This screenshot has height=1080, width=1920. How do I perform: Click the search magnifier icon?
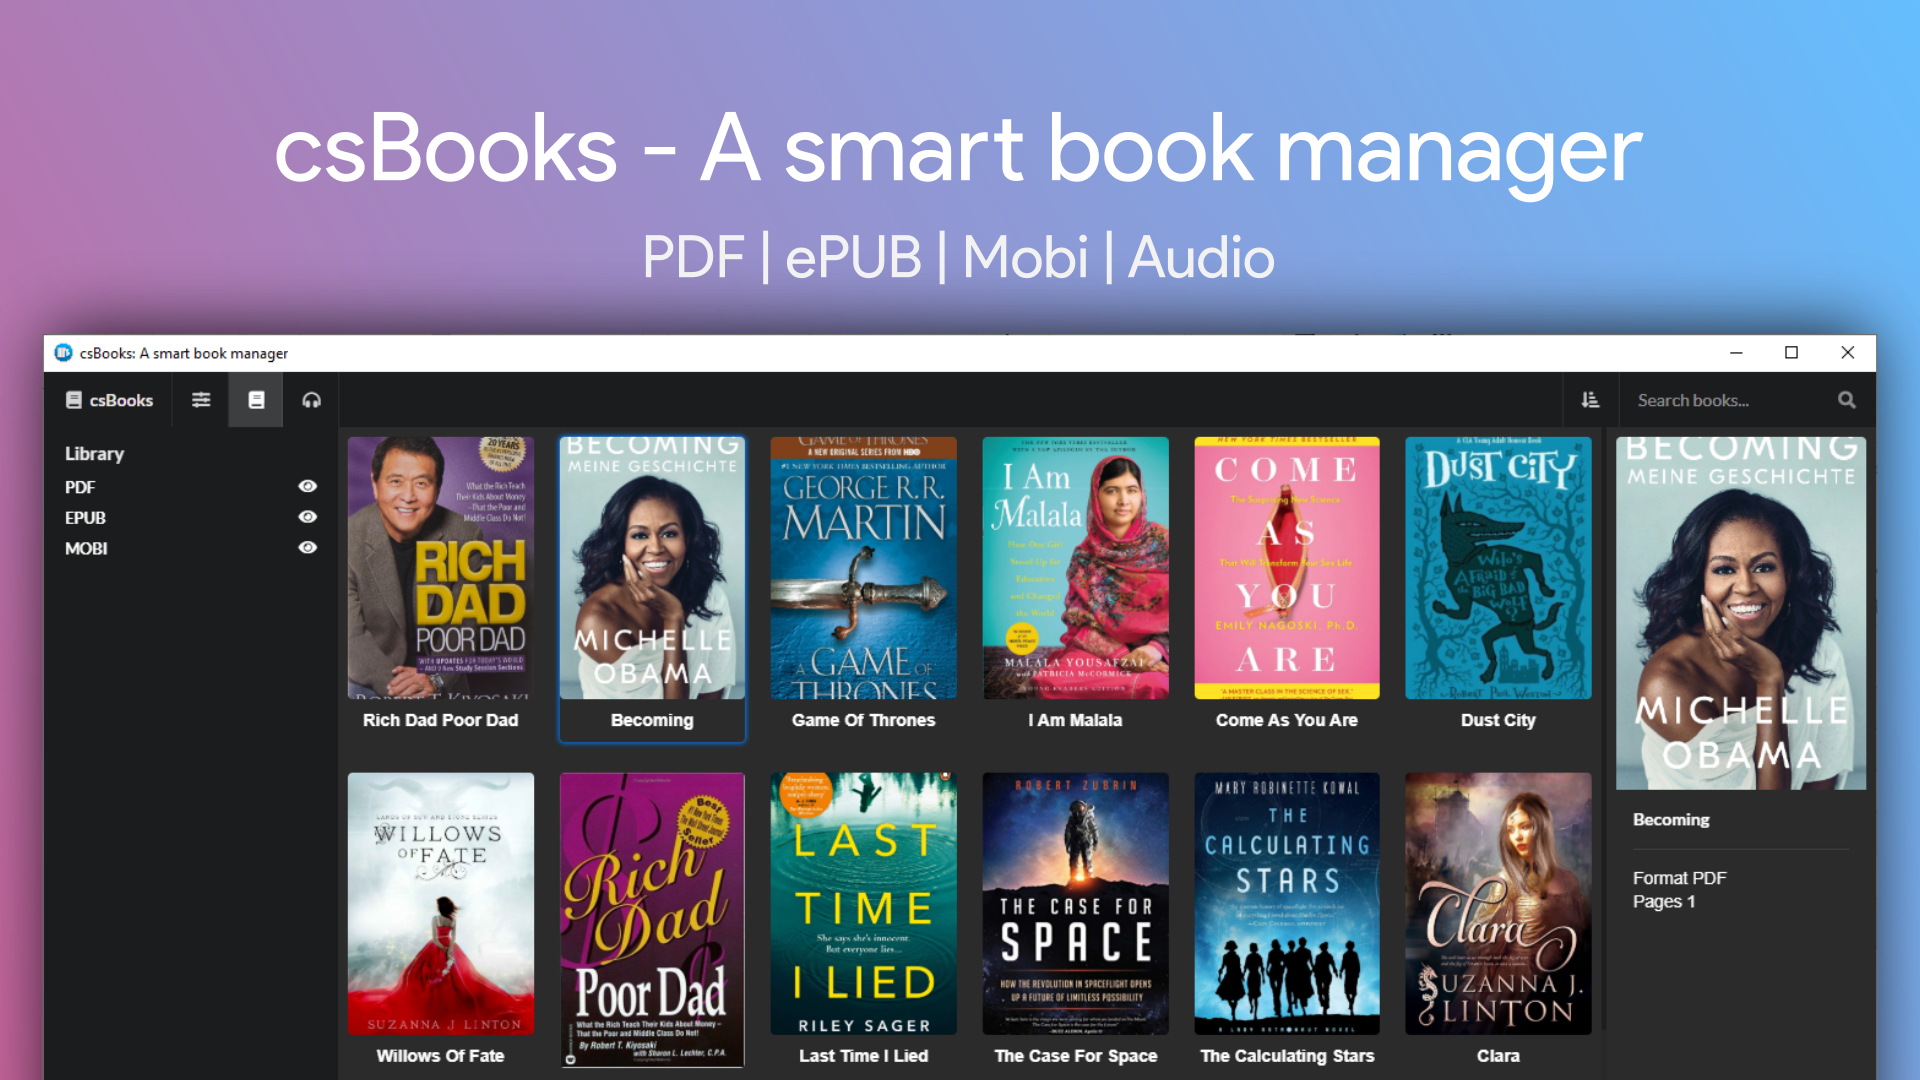pyautogui.click(x=1846, y=400)
